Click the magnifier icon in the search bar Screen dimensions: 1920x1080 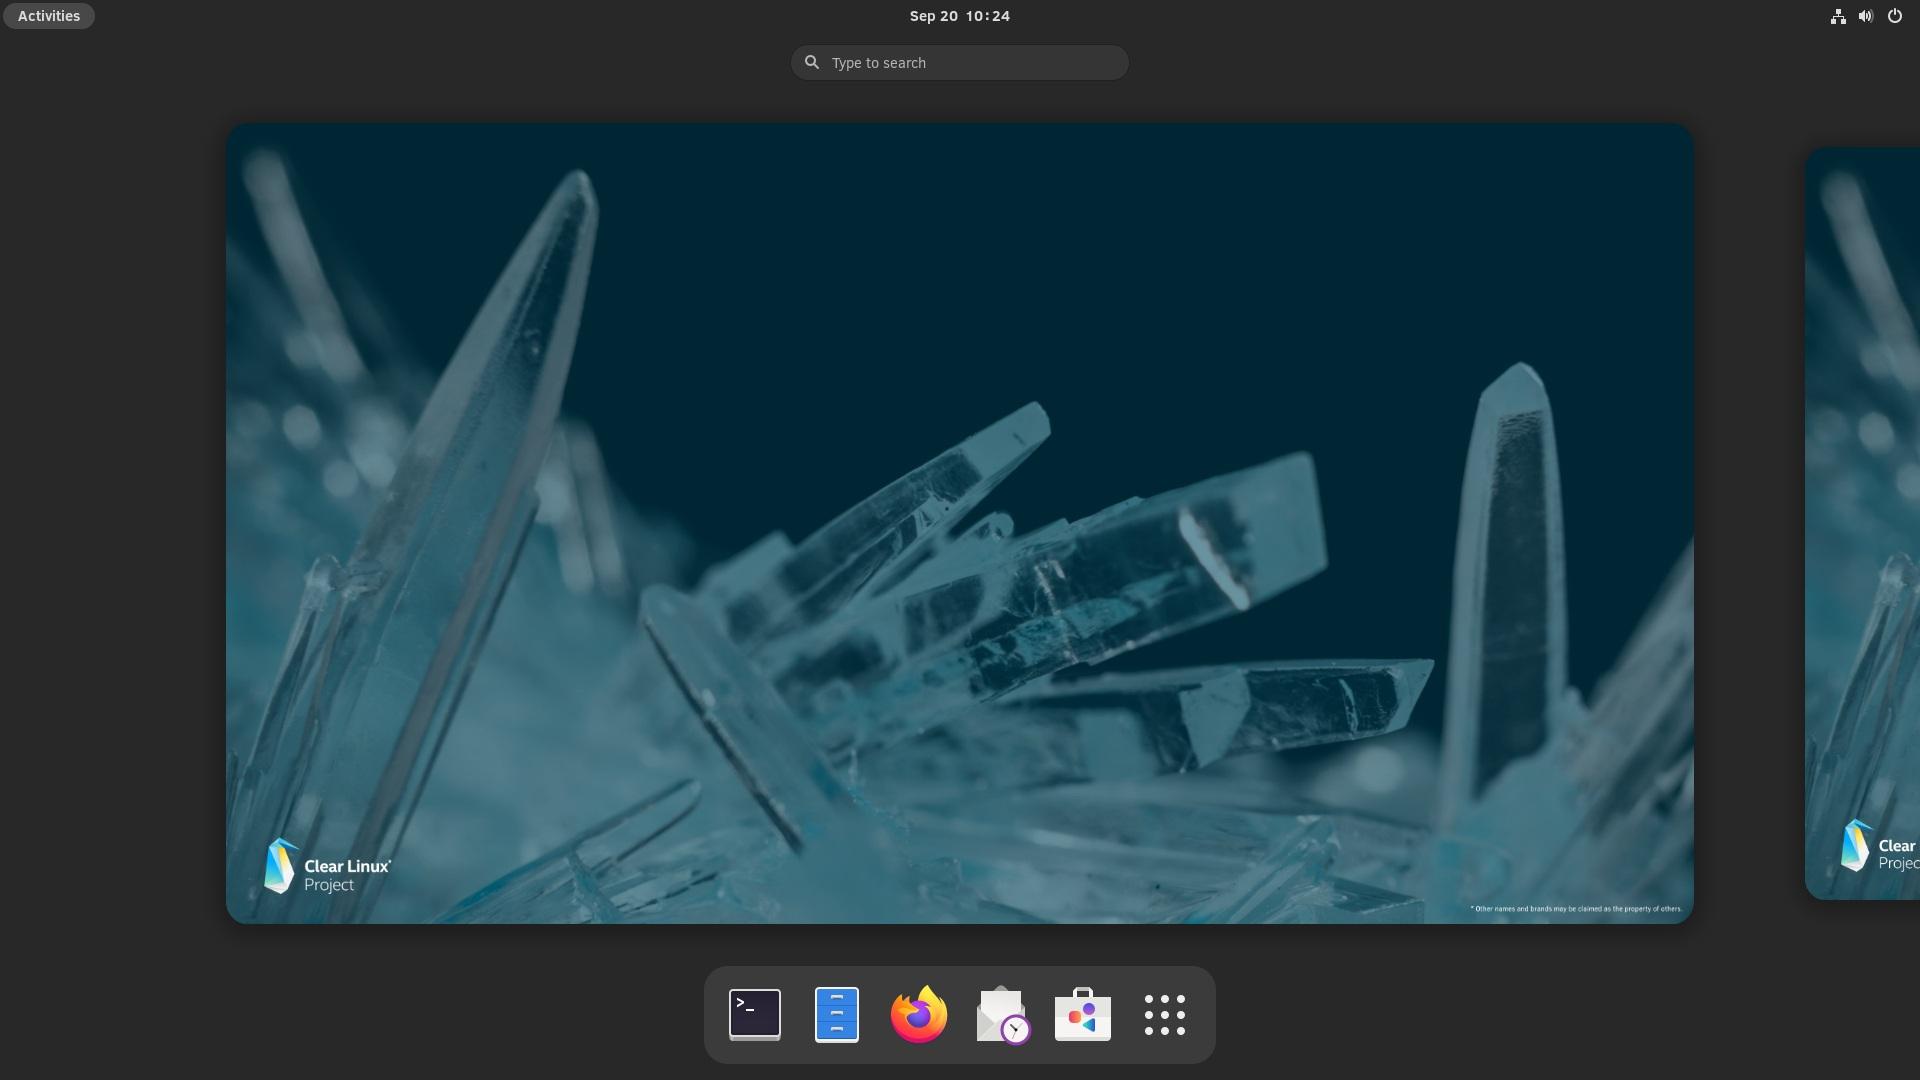click(x=812, y=62)
